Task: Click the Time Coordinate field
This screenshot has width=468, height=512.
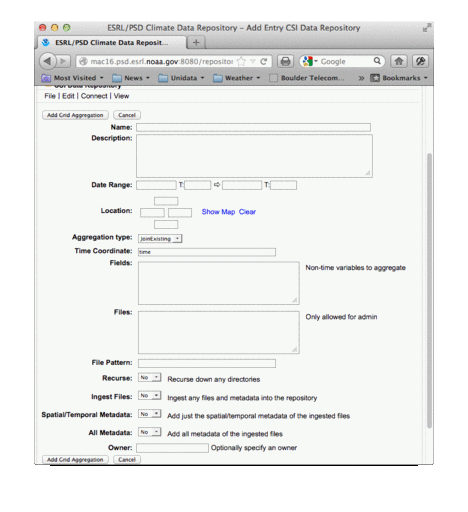Action: (x=207, y=252)
